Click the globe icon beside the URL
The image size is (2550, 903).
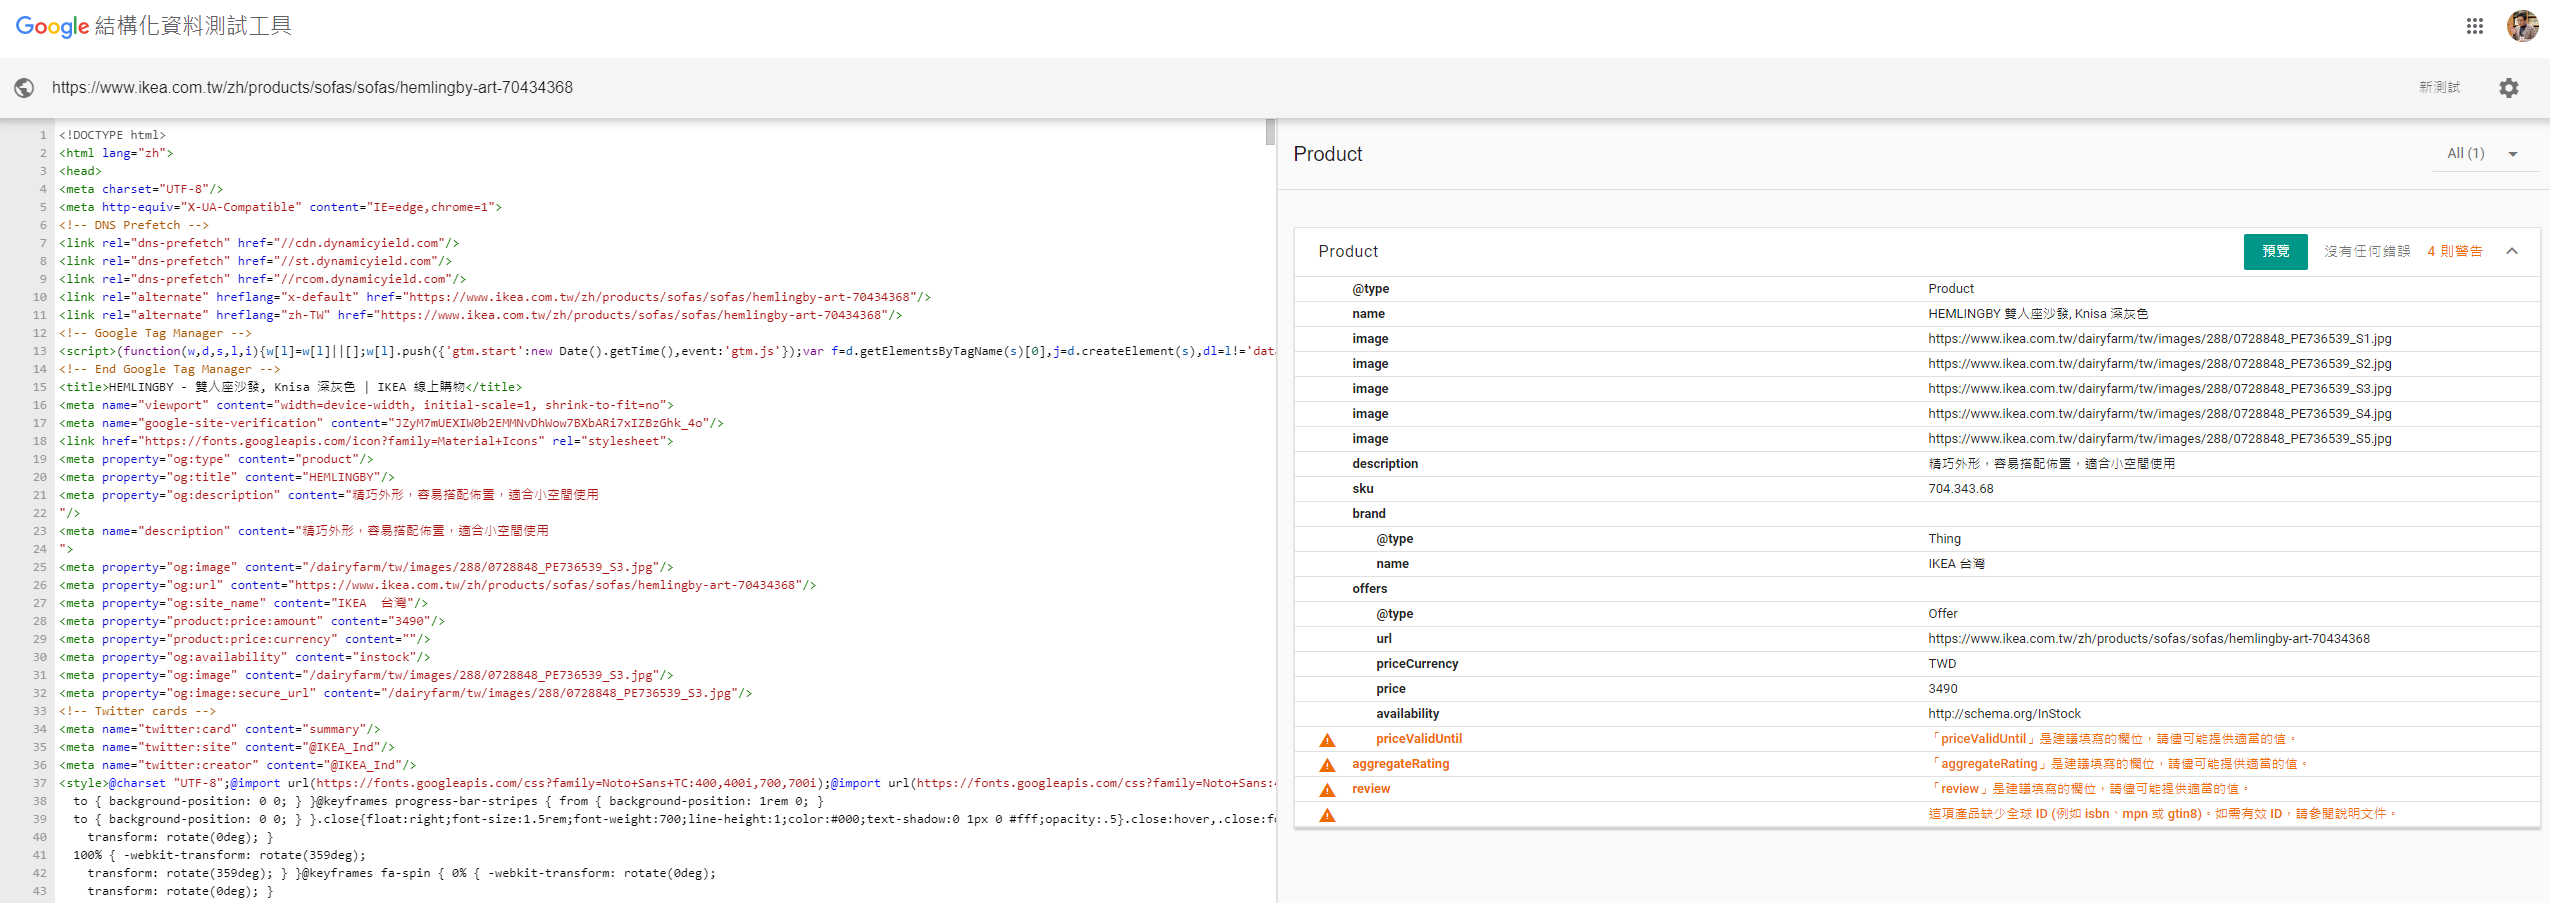[24, 88]
